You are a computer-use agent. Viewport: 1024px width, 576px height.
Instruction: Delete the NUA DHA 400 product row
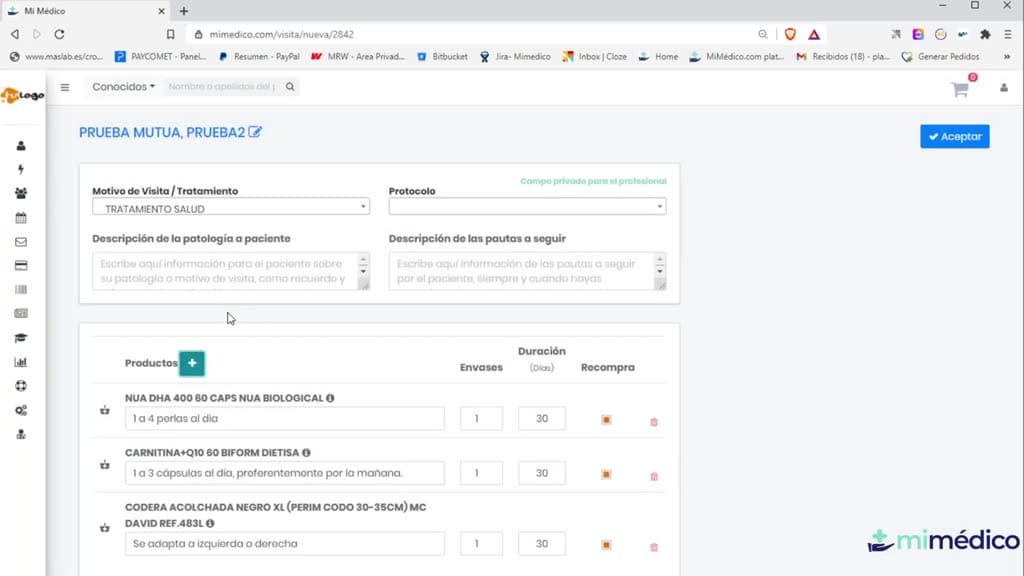point(654,422)
